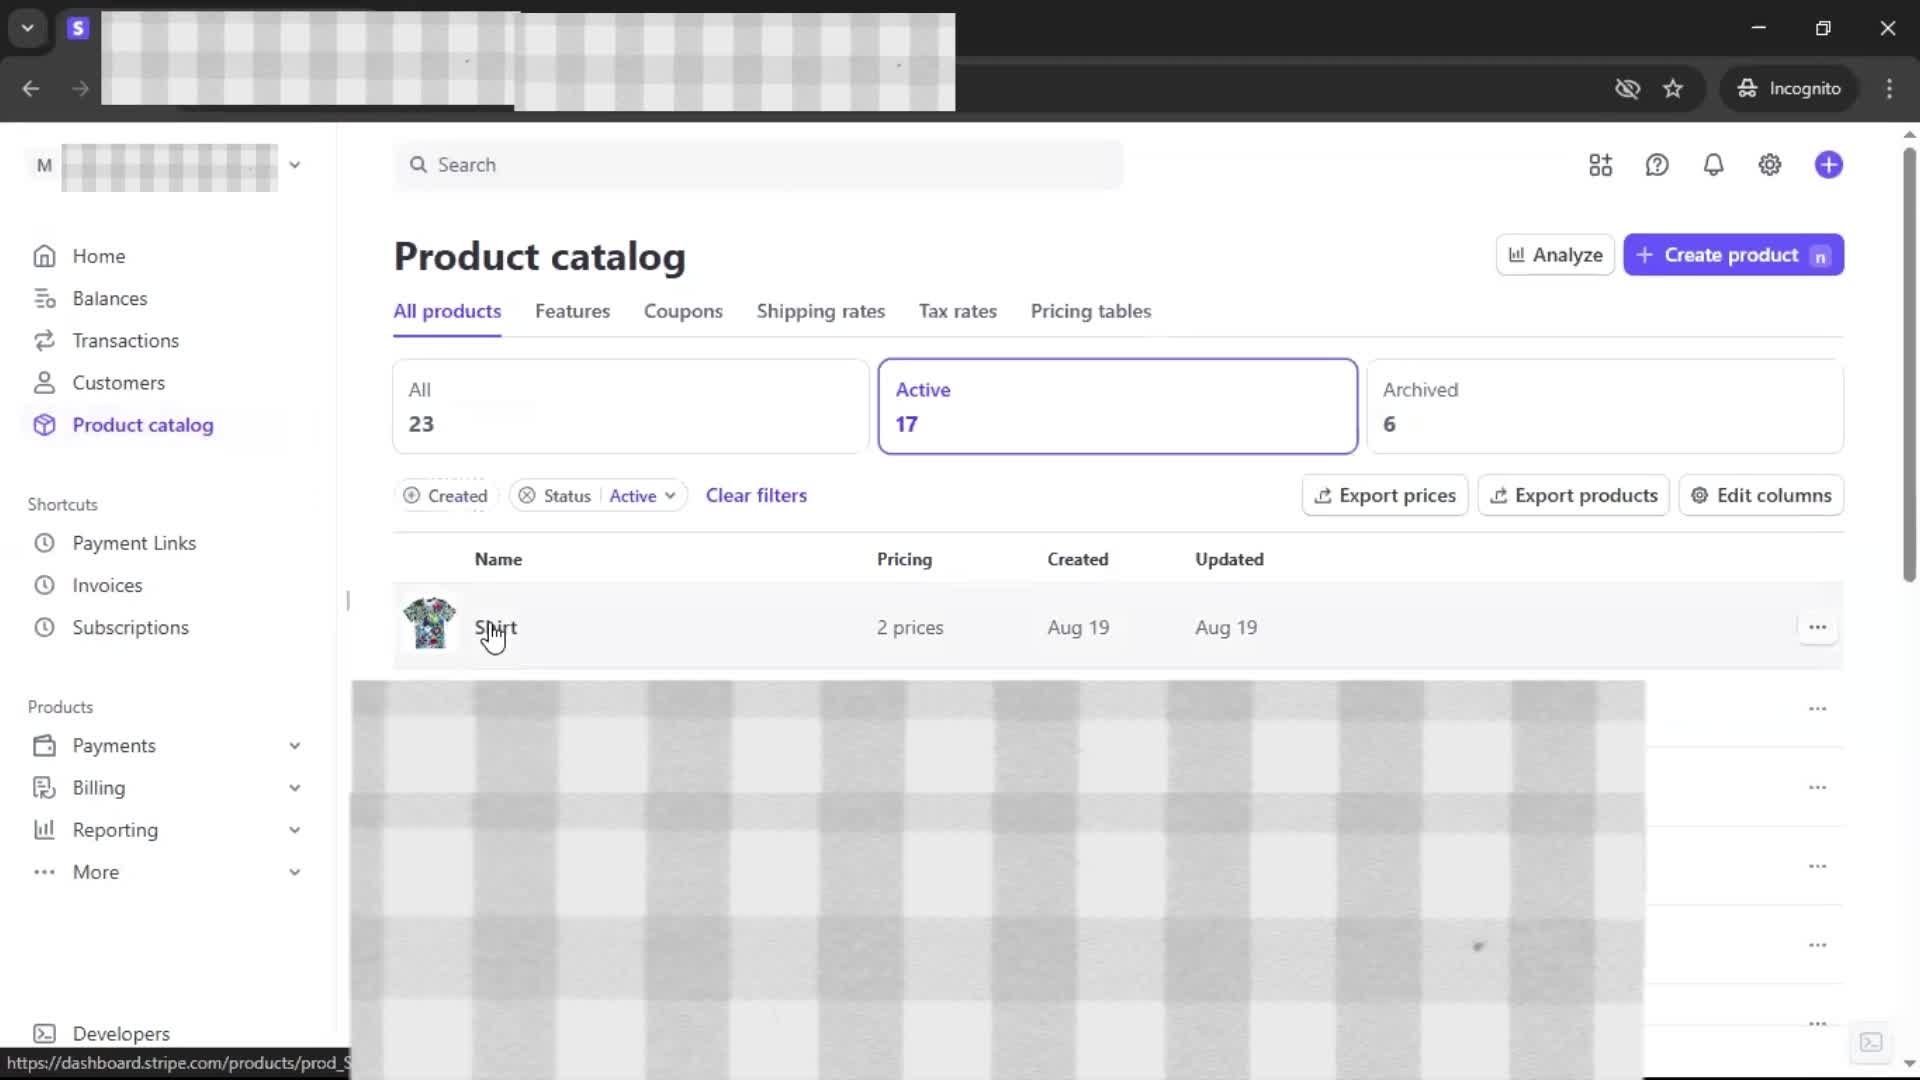Click the Billing document icon
The height and width of the screenshot is (1080, 1920).
pyautogui.click(x=44, y=788)
